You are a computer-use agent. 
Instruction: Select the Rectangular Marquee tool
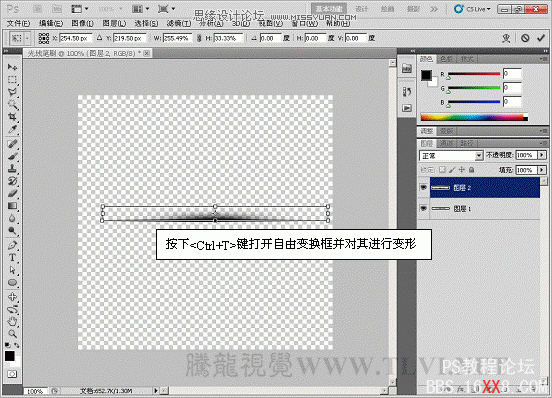(12, 79)
